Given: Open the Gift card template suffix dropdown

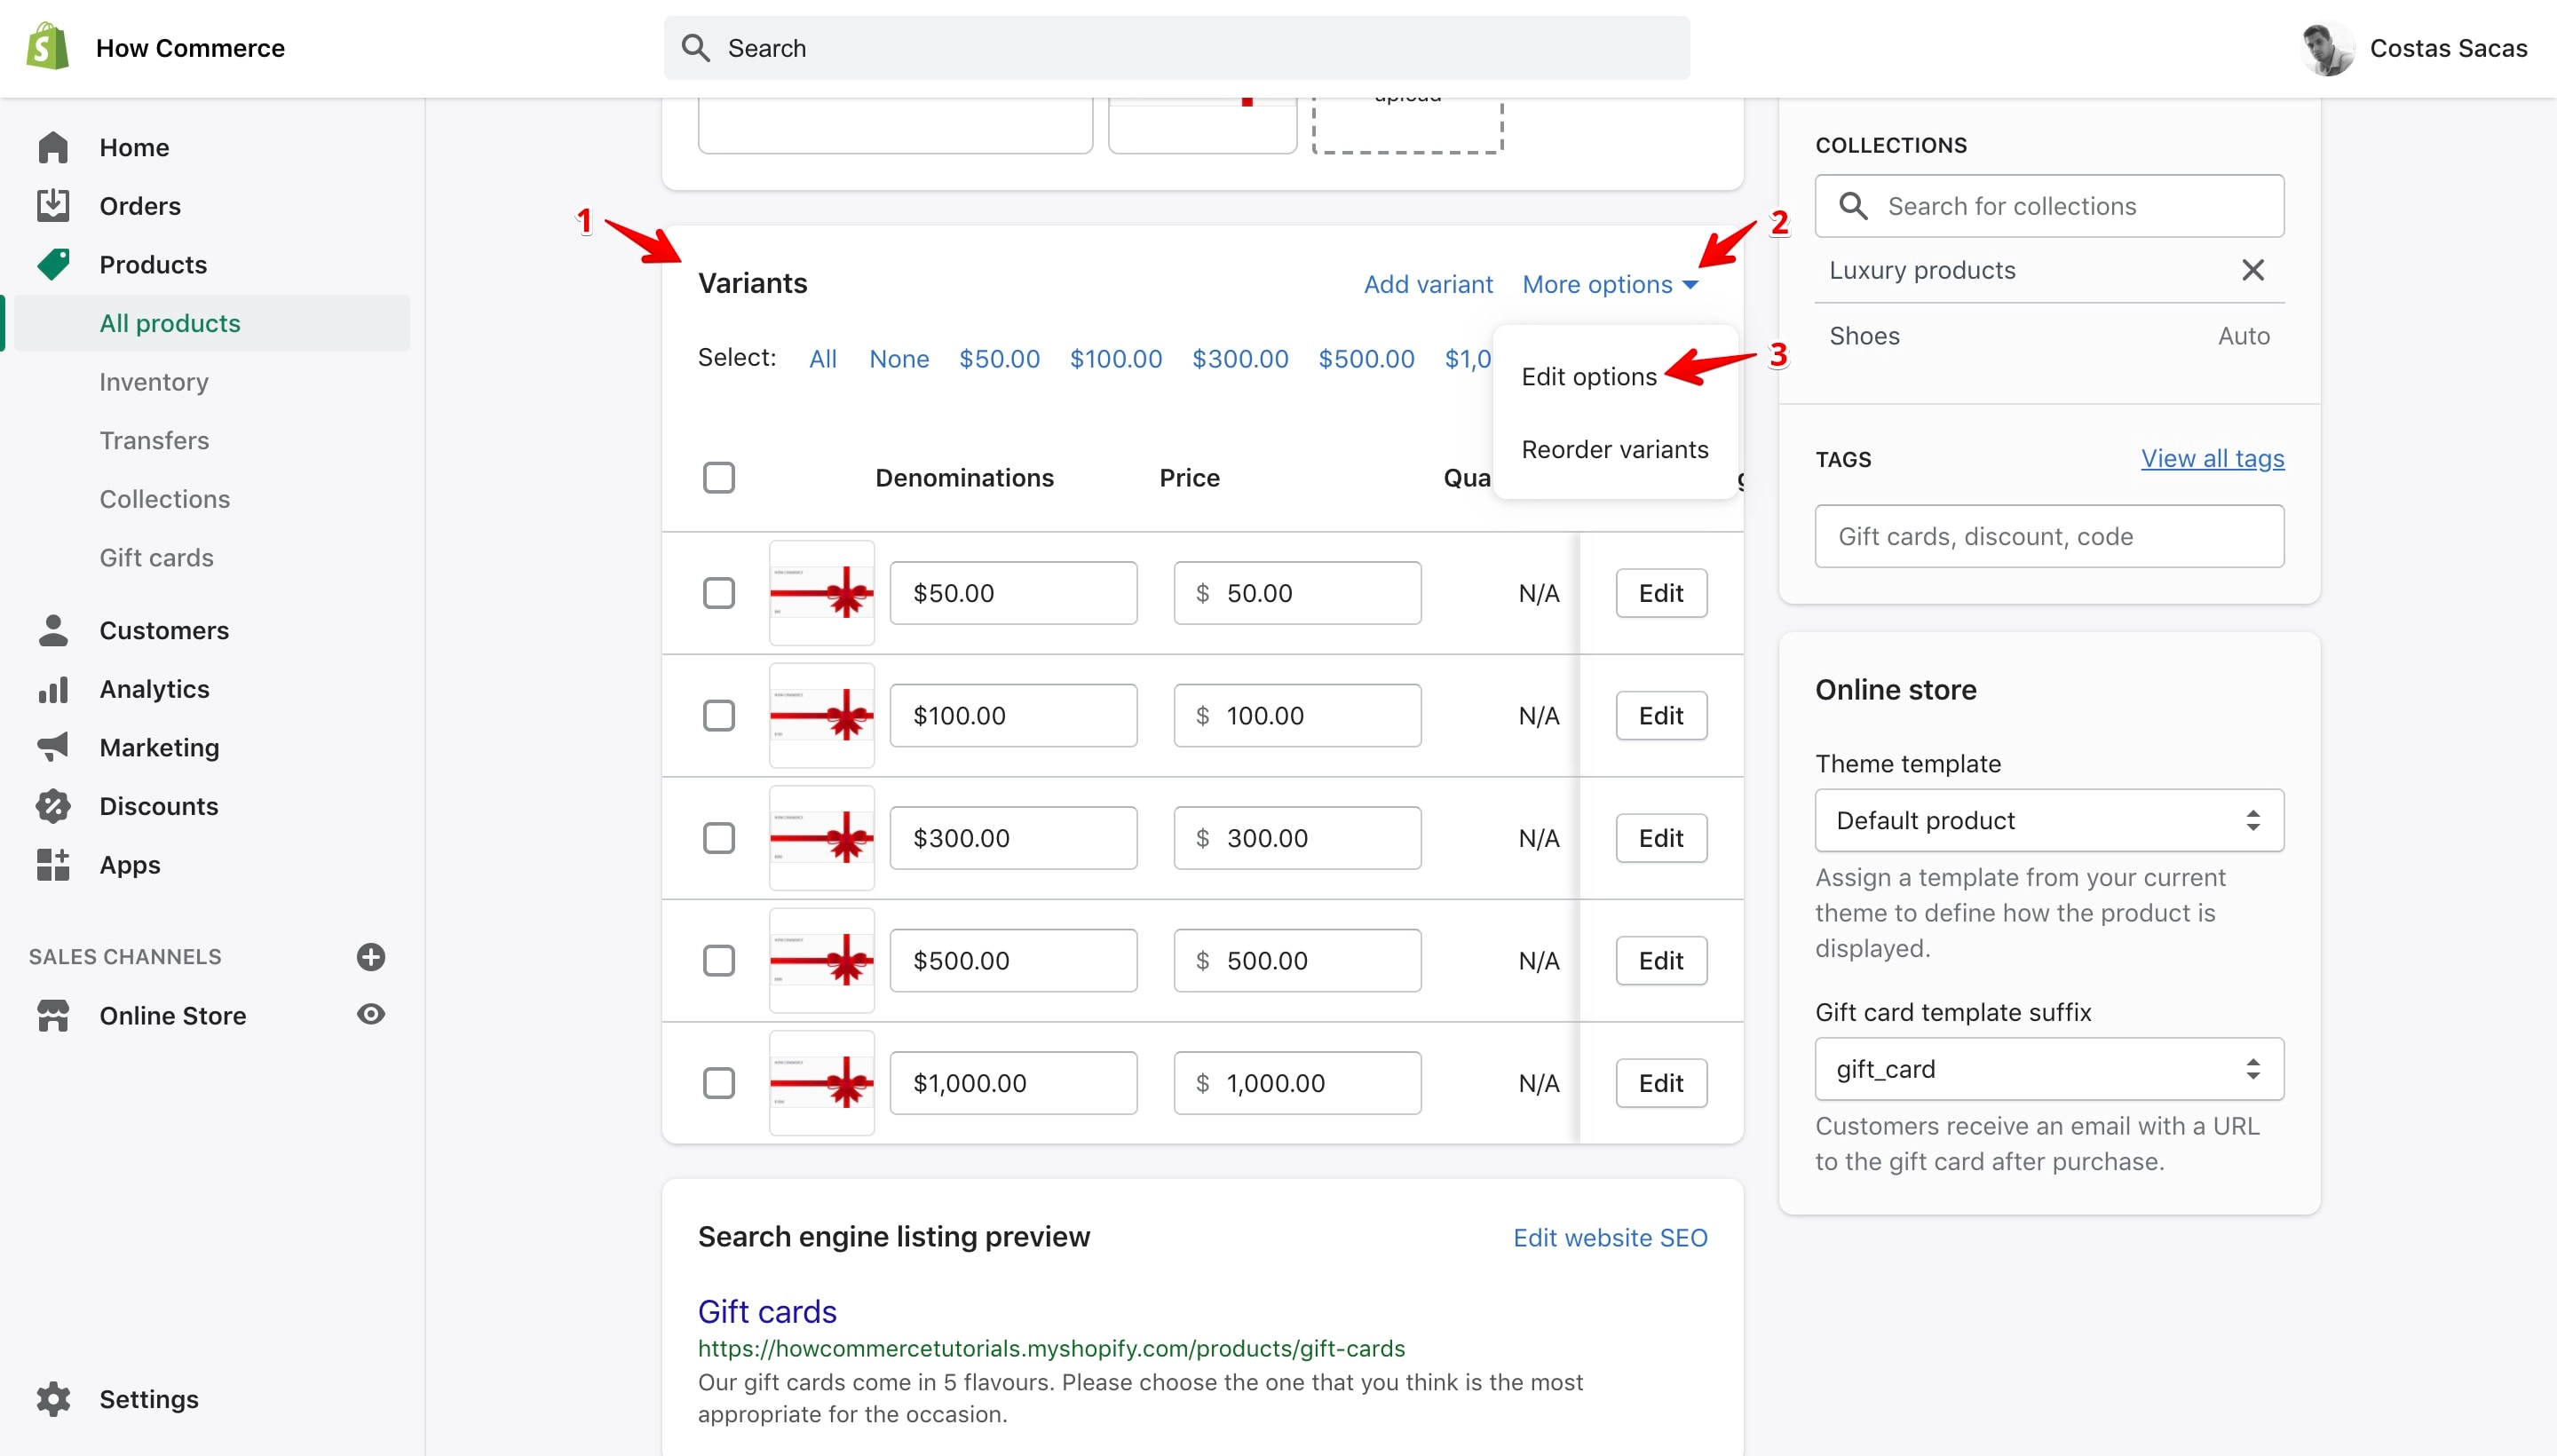Looking at the screenshot, I should click(x=2049, y=1069).
